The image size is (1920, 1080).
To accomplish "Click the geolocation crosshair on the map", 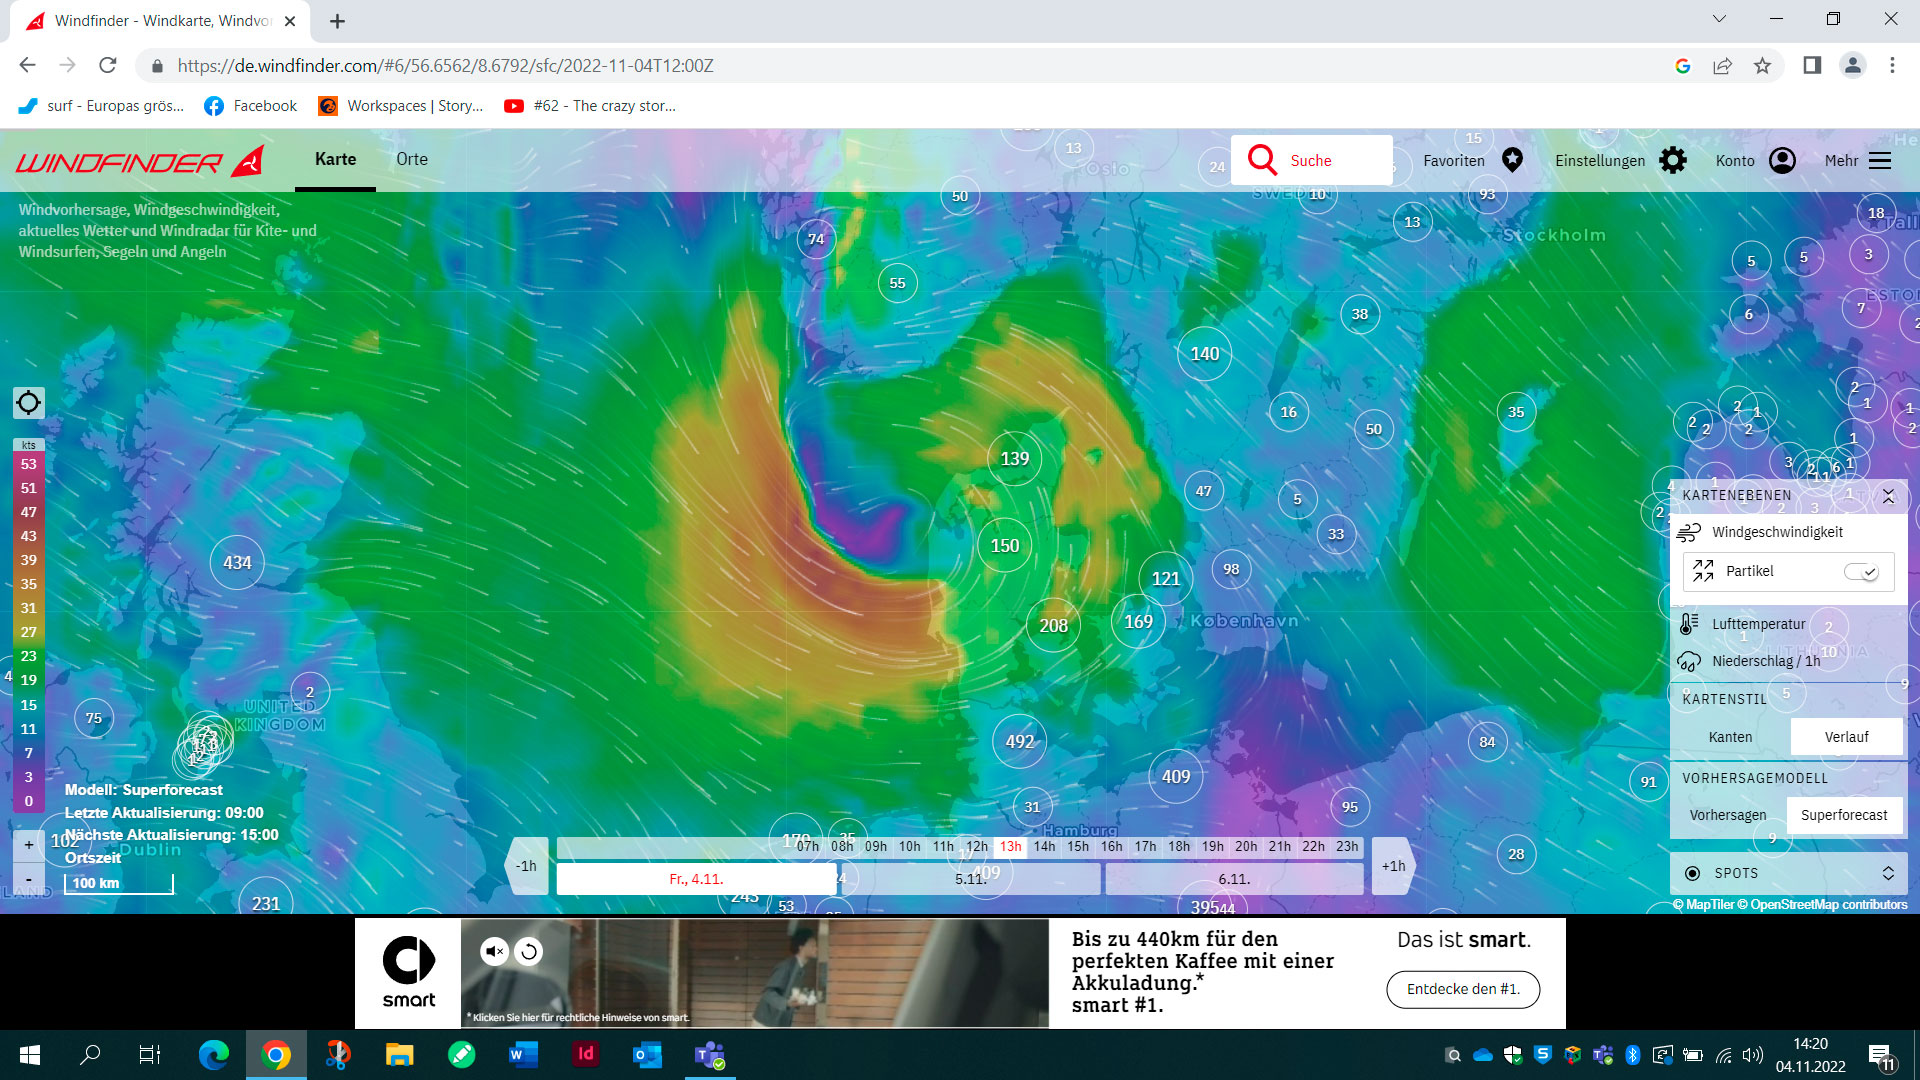I will coord(28,402).
